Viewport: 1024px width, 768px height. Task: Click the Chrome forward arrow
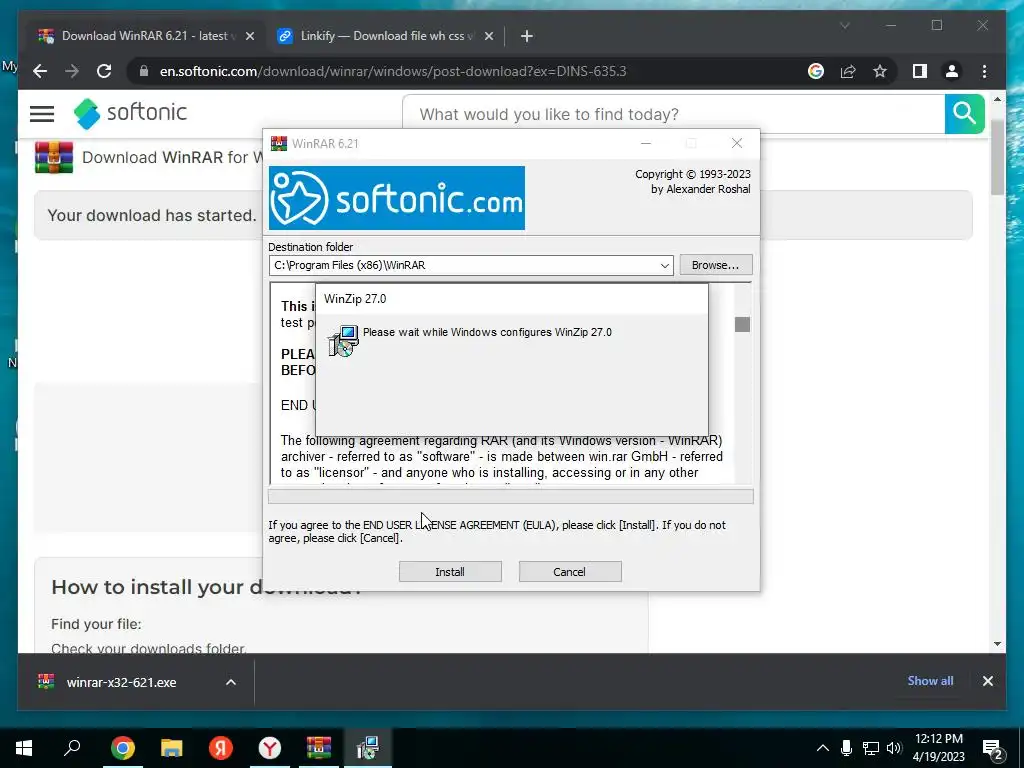click(x=72, y=71)
